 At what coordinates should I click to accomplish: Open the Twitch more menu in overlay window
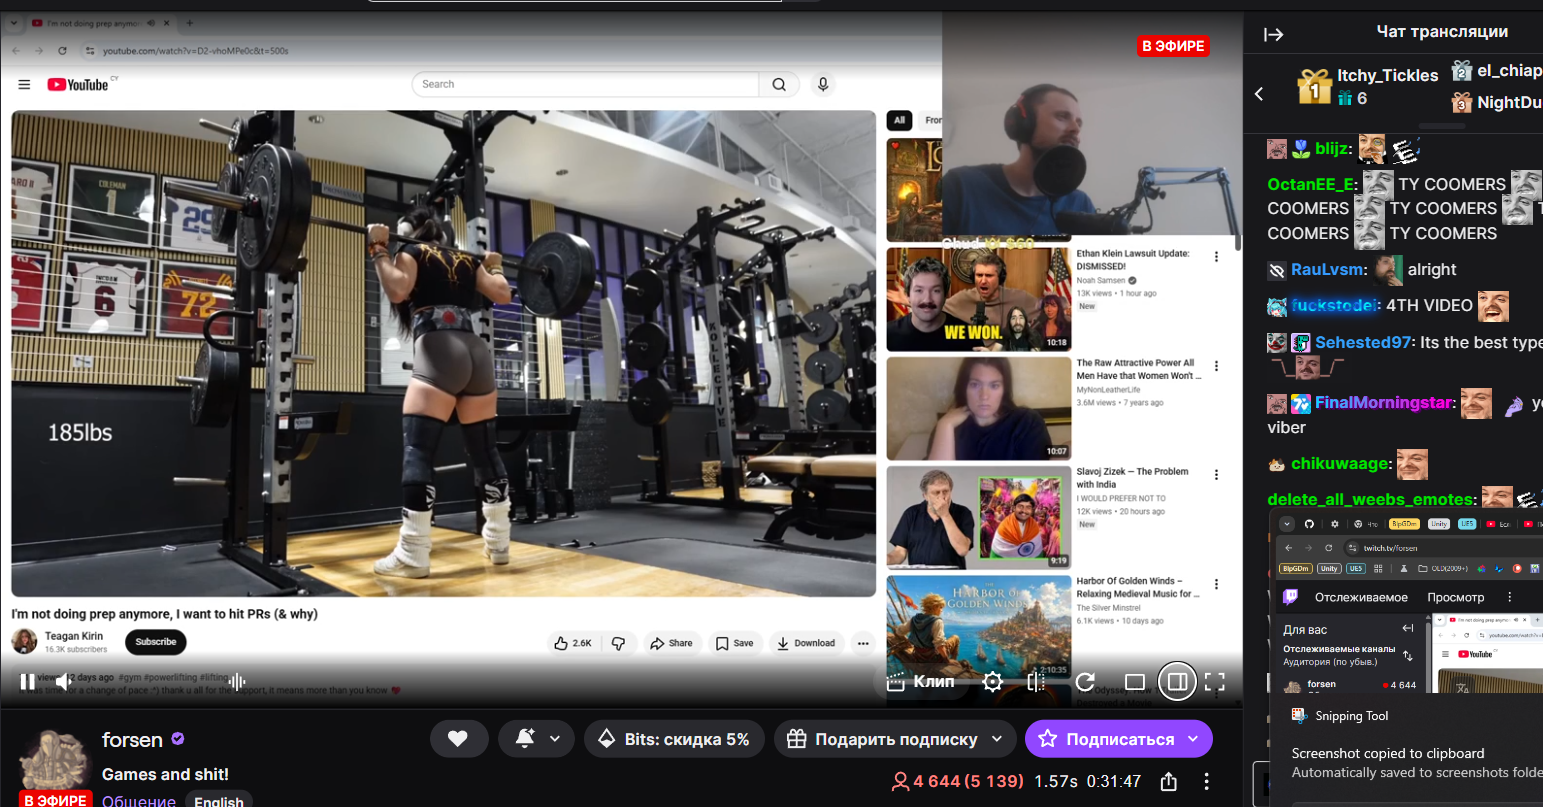[x=1509, y=597]
